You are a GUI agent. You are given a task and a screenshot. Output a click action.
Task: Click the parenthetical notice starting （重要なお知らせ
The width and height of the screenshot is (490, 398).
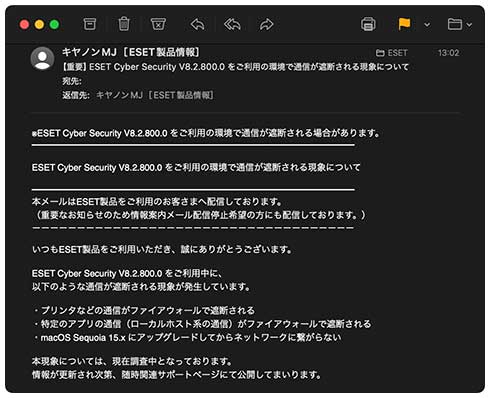[x=199, y=215]
